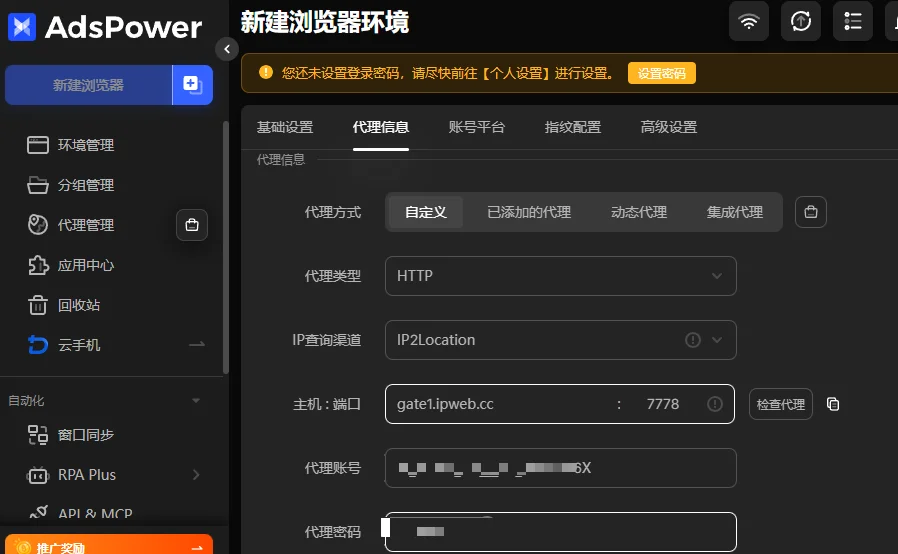898x554 pixels.
Task: Click the arrow icon beside 云手机
Action: click(196, 344)
